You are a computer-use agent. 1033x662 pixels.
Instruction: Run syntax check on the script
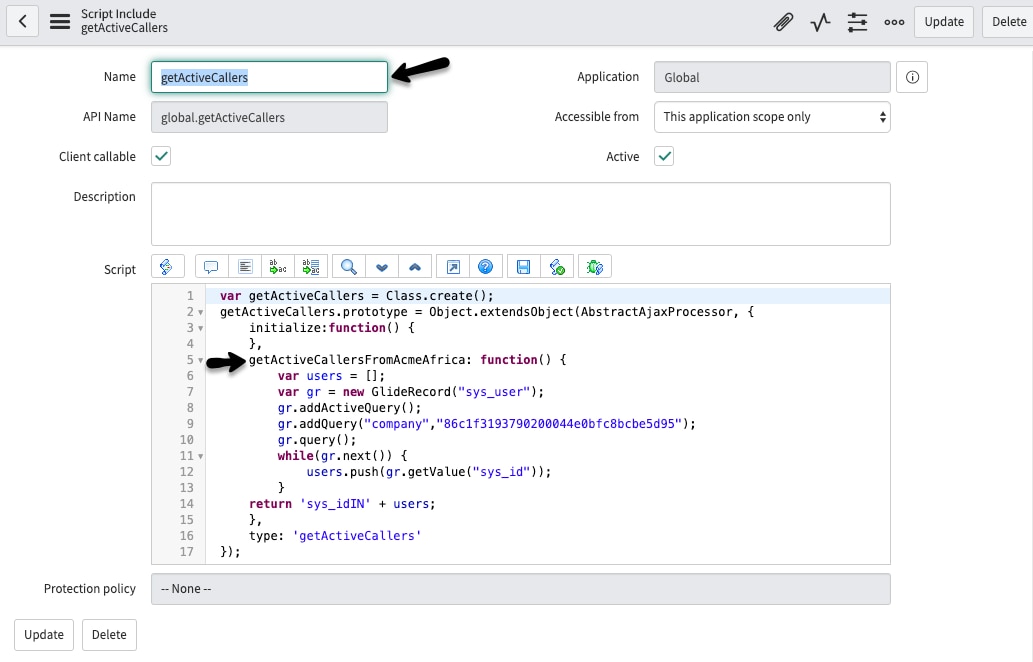(x=557, y=266)
